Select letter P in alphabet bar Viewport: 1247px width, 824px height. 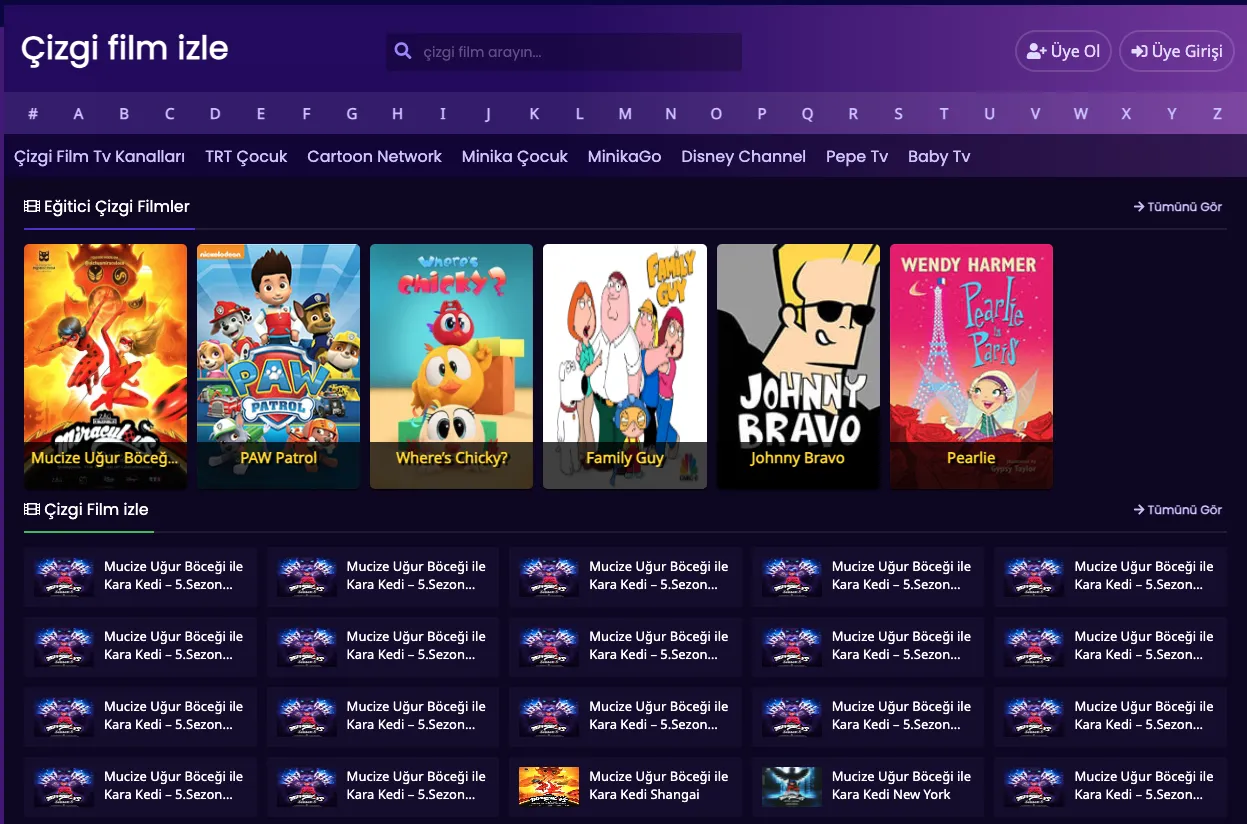coord(762,114)
